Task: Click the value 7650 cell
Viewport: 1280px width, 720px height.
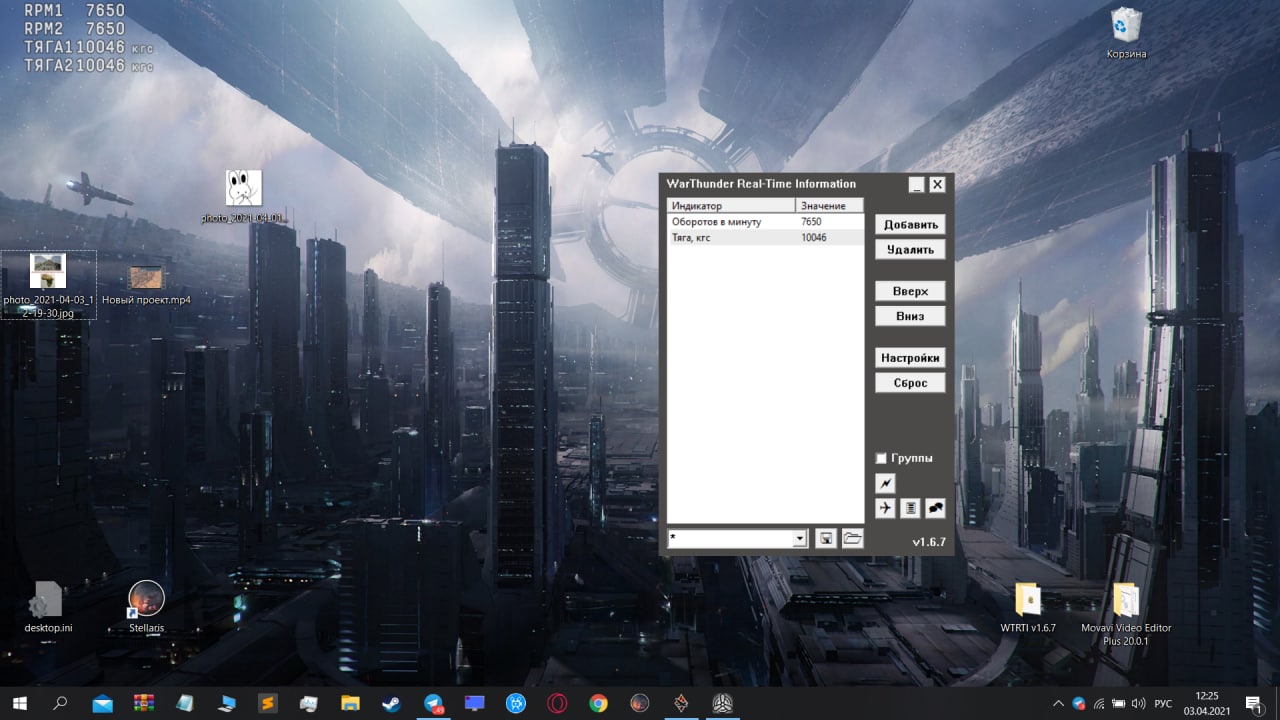Action: point(811,222)
